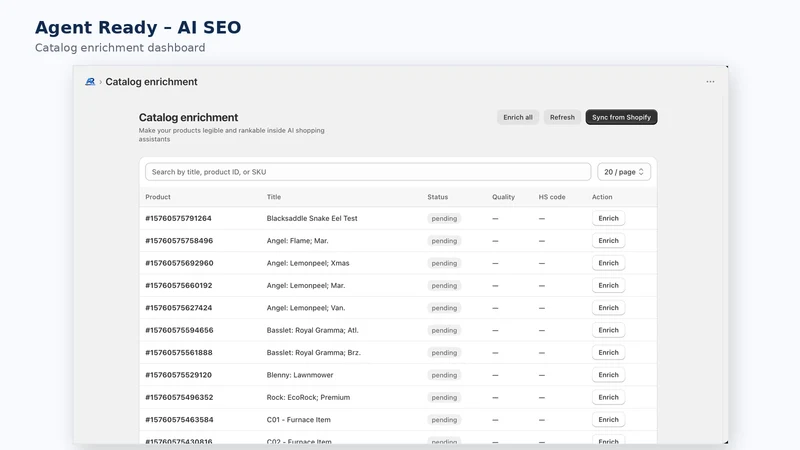
Task: Enrich Basslet: Royal Gramma; Atl. product
Action: 608,330
